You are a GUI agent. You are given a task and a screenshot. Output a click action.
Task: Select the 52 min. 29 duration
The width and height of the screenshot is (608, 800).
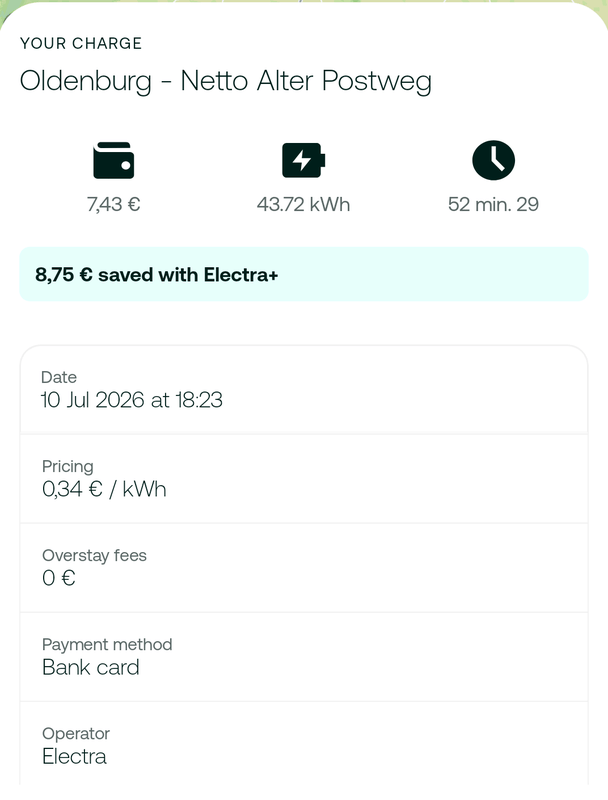coord(493,204)
